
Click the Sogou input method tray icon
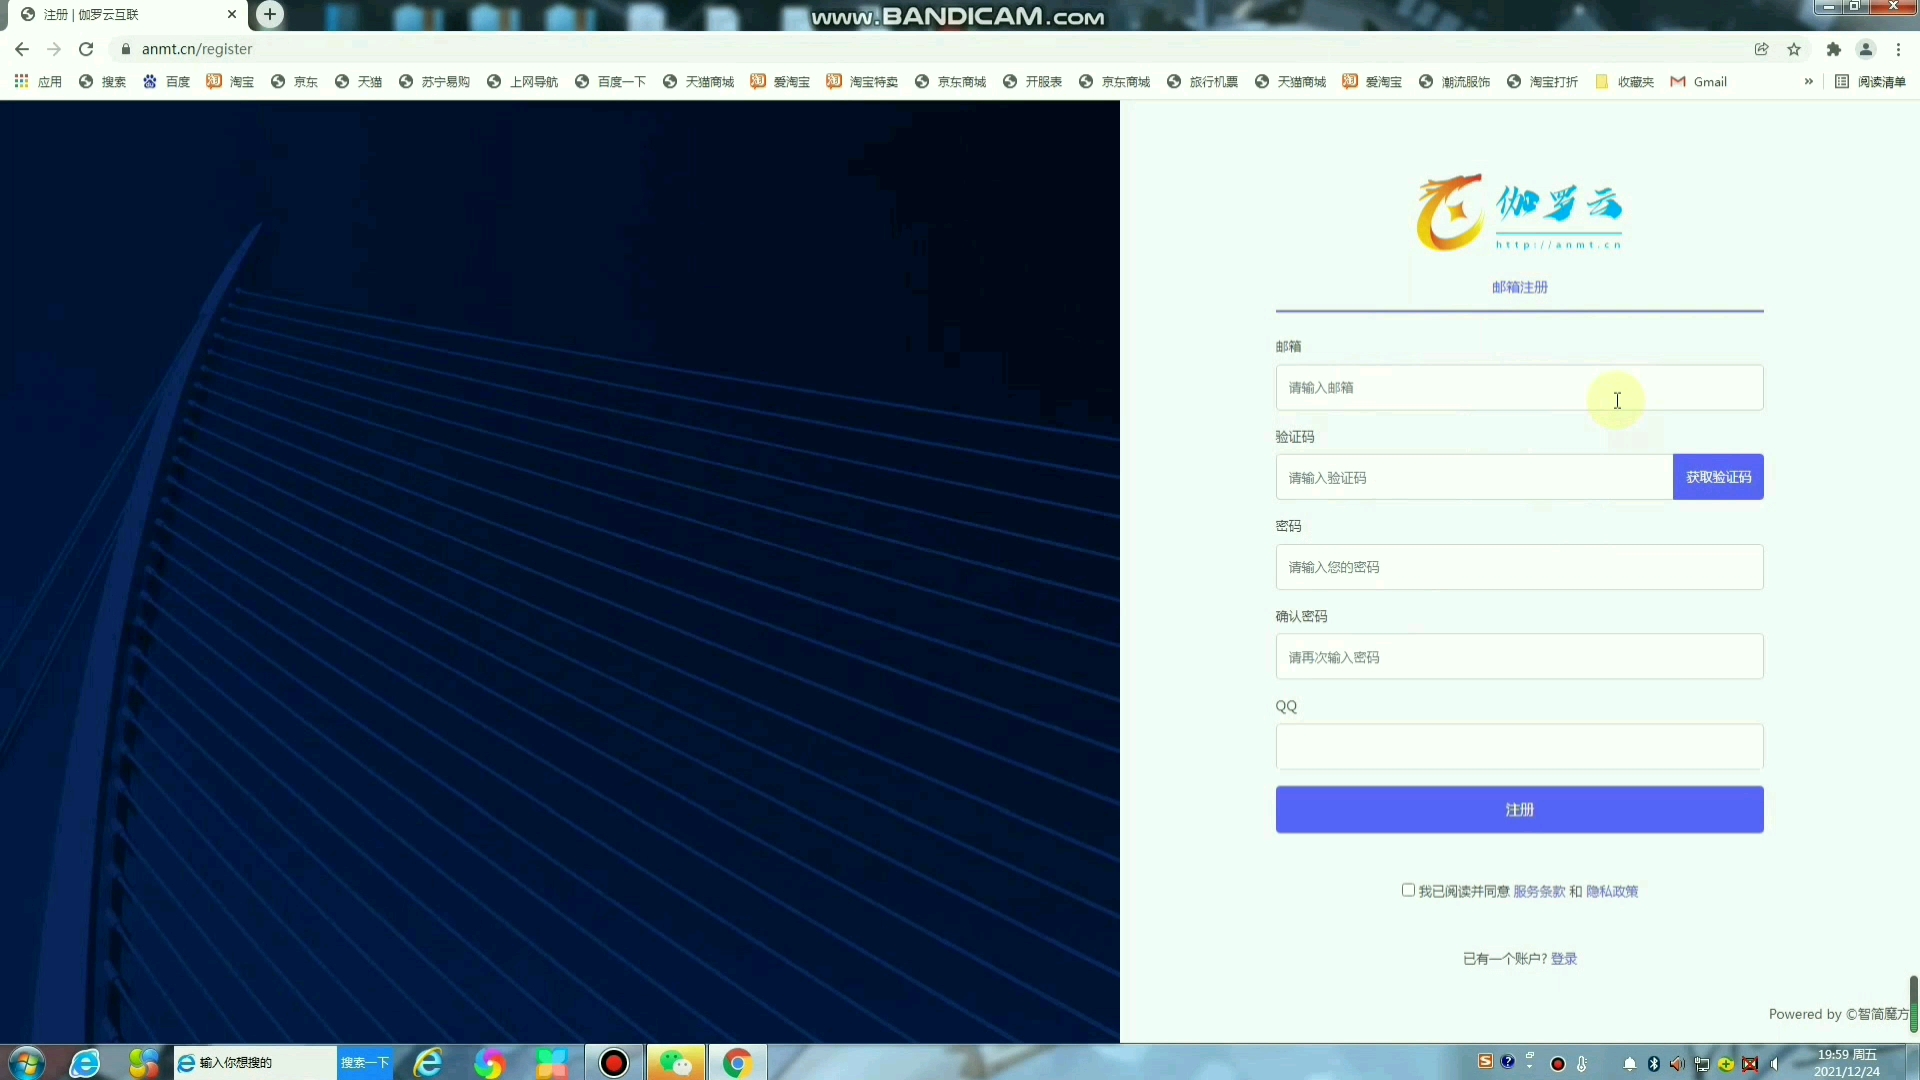pos(1485,1062)
